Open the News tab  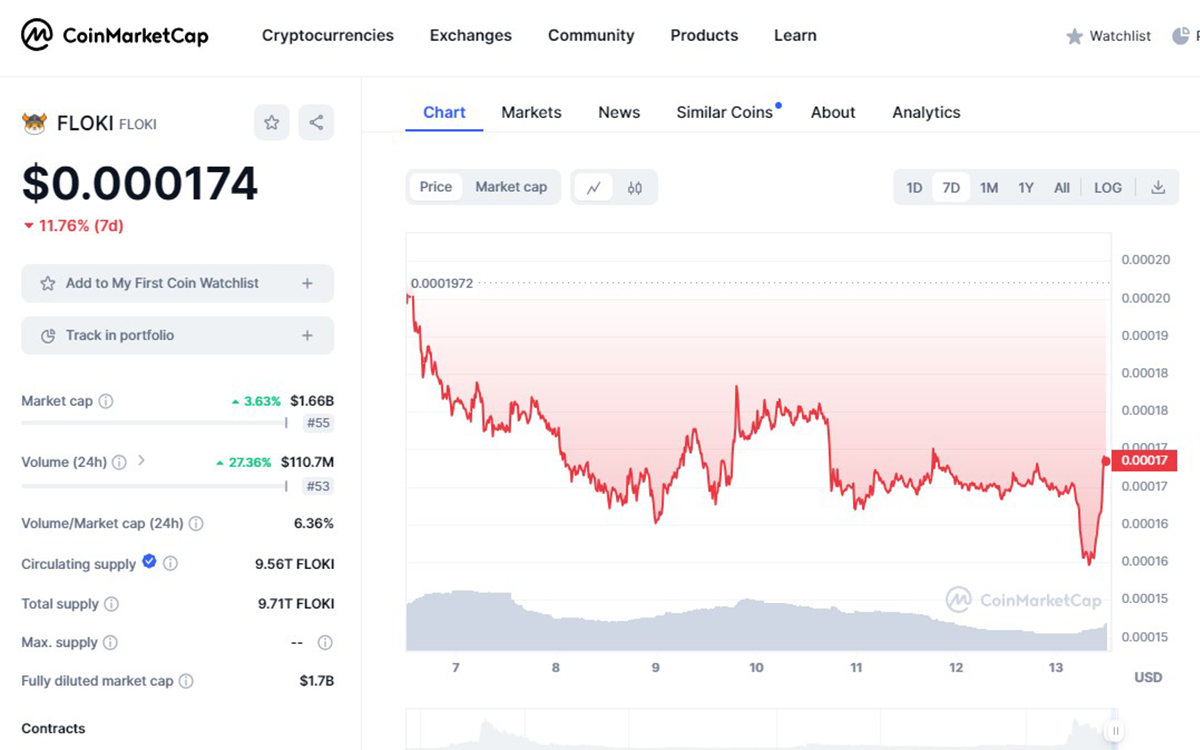(x=619, y=112)
